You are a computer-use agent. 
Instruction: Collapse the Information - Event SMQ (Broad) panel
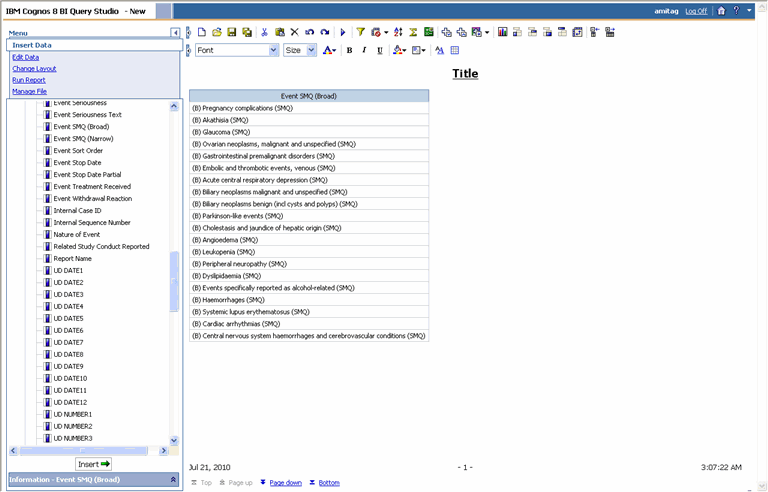click(173, 480)
